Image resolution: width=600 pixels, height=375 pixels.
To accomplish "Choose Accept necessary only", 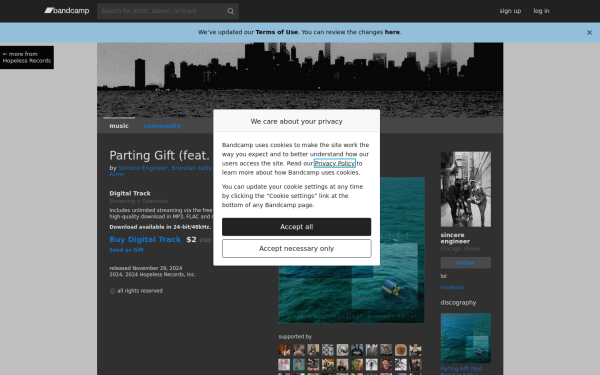I will [297, 249].
